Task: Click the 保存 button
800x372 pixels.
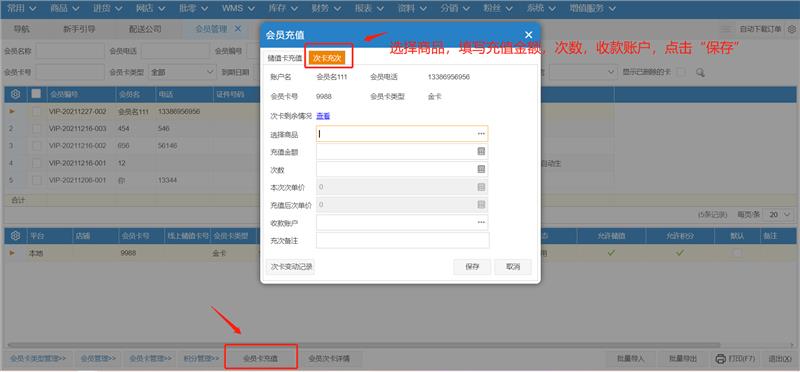Action: [x=472, y=267]
